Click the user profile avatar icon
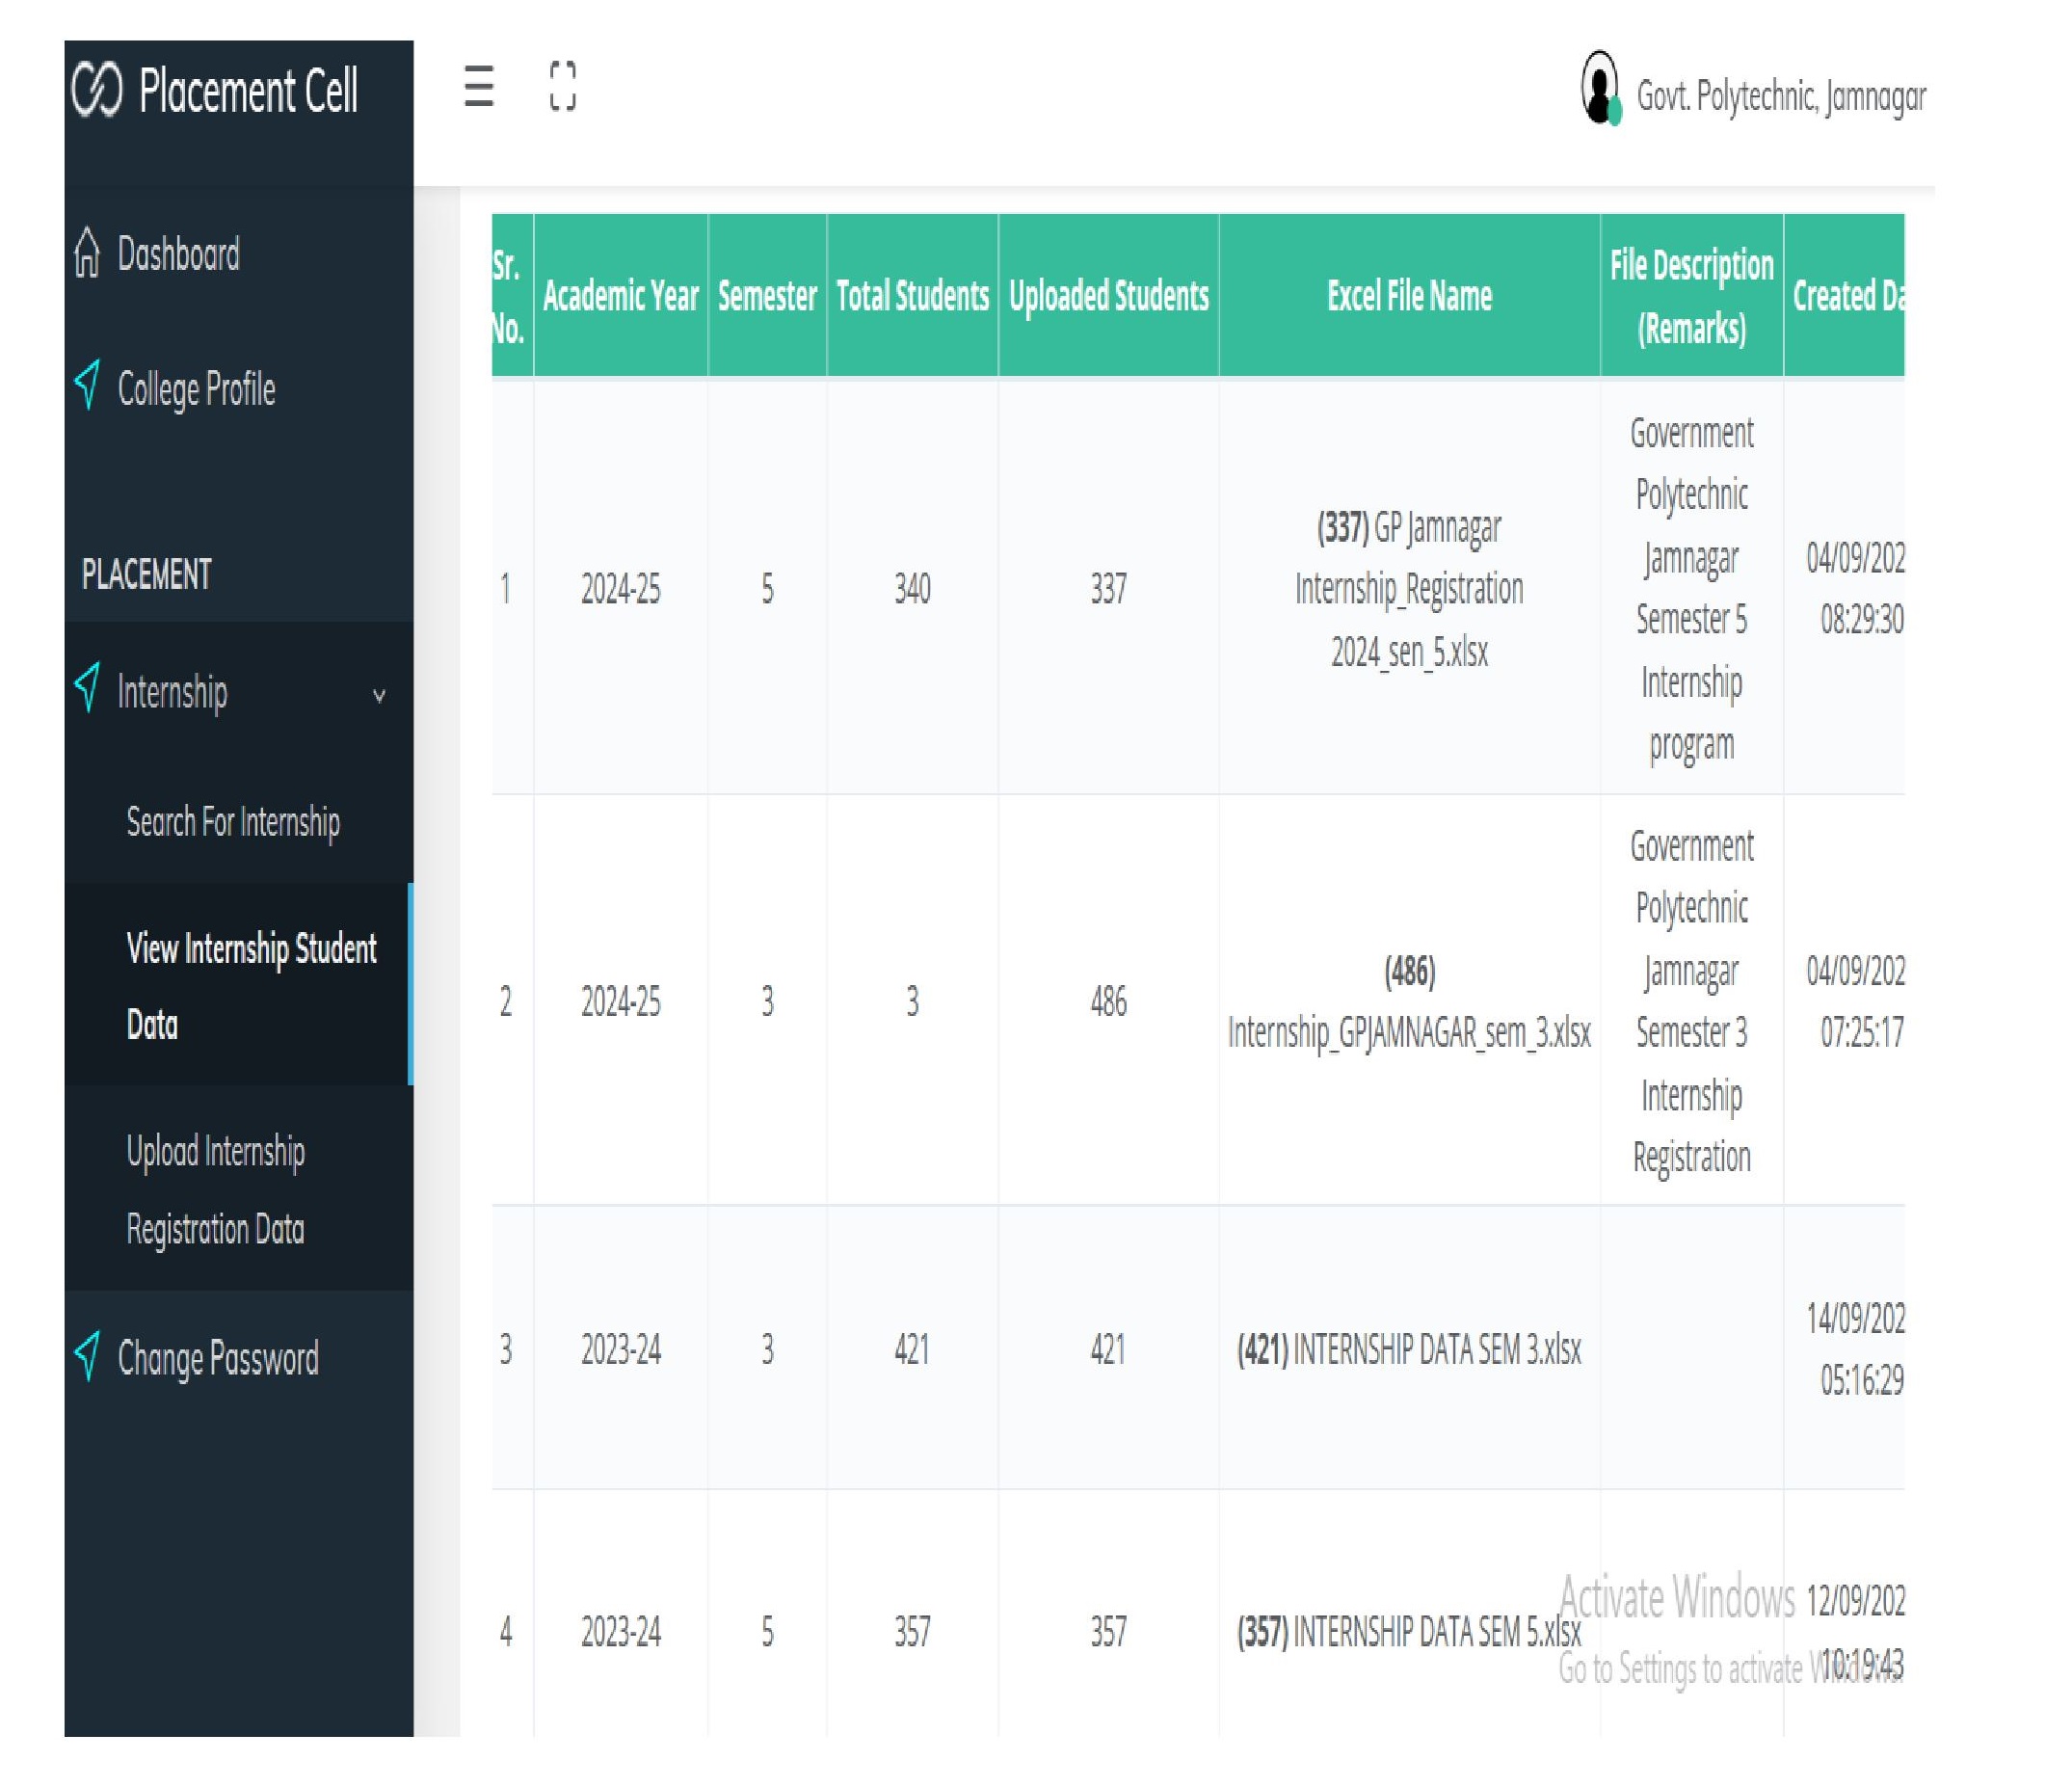This screenshot has height=1788, width=2072. coord(1599,89)
